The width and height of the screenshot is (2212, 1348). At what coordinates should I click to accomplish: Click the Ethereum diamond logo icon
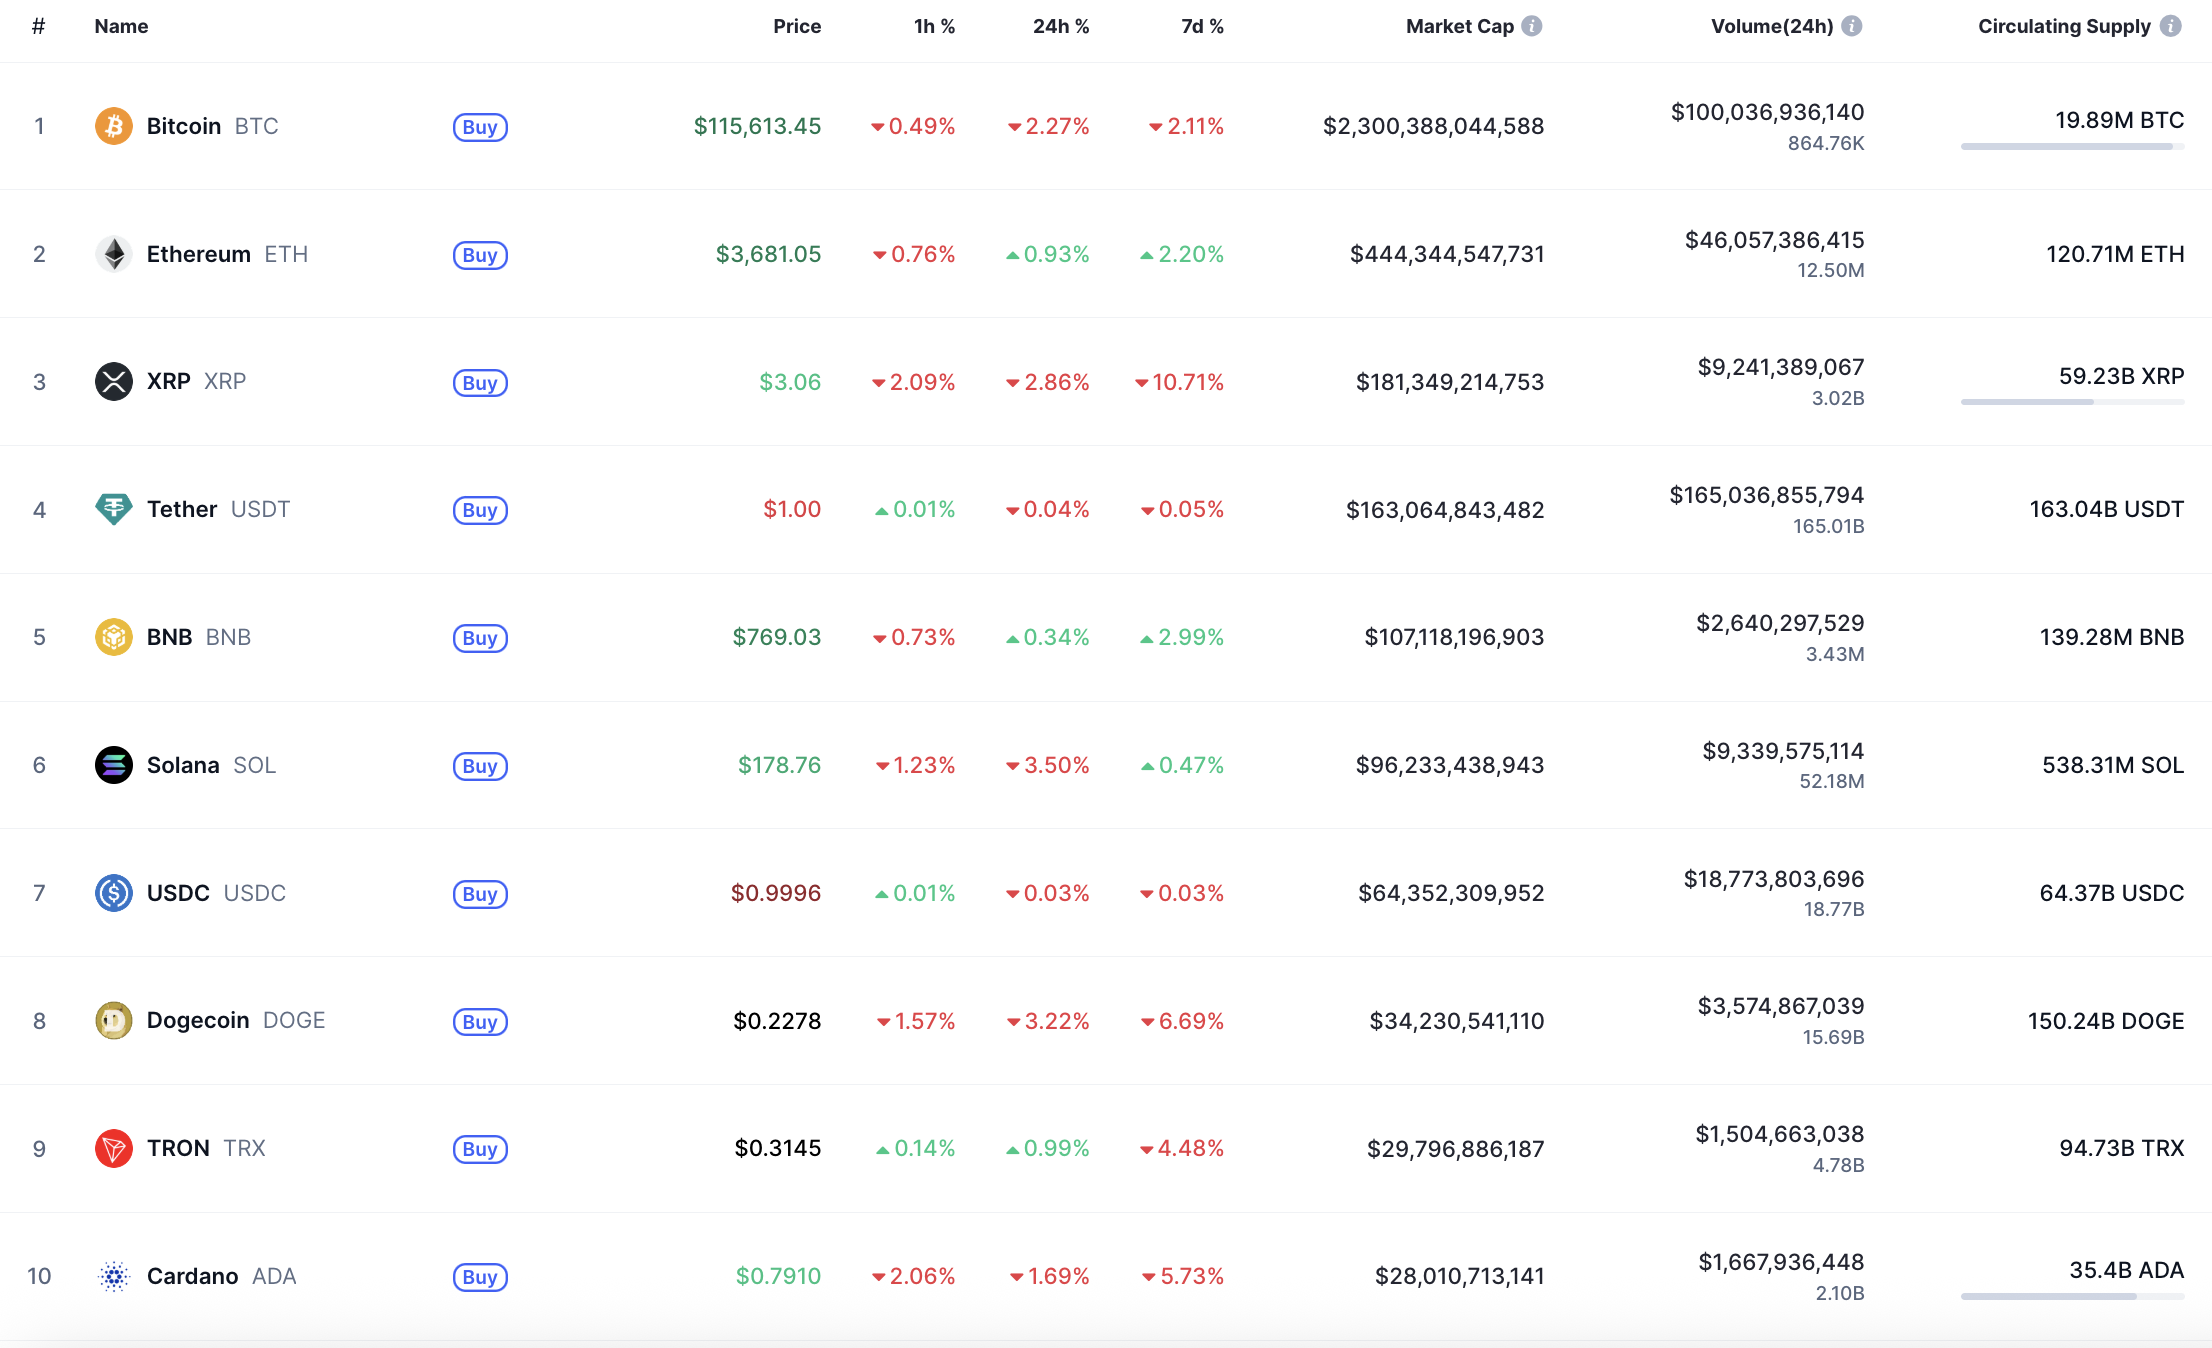pos(114,254)
